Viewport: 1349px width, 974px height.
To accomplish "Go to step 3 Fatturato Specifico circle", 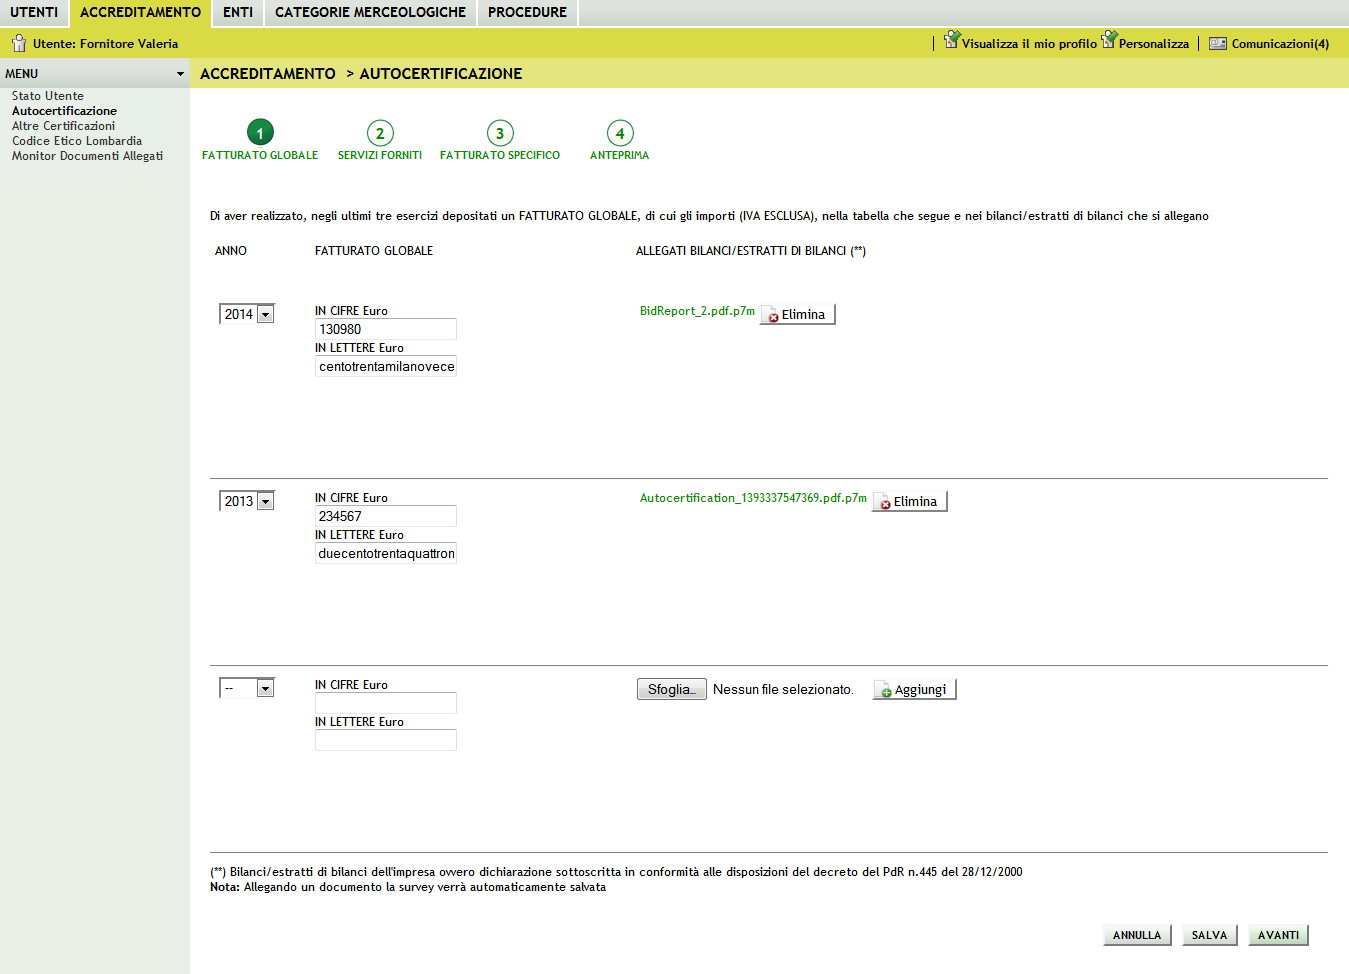I will point(500,133).
